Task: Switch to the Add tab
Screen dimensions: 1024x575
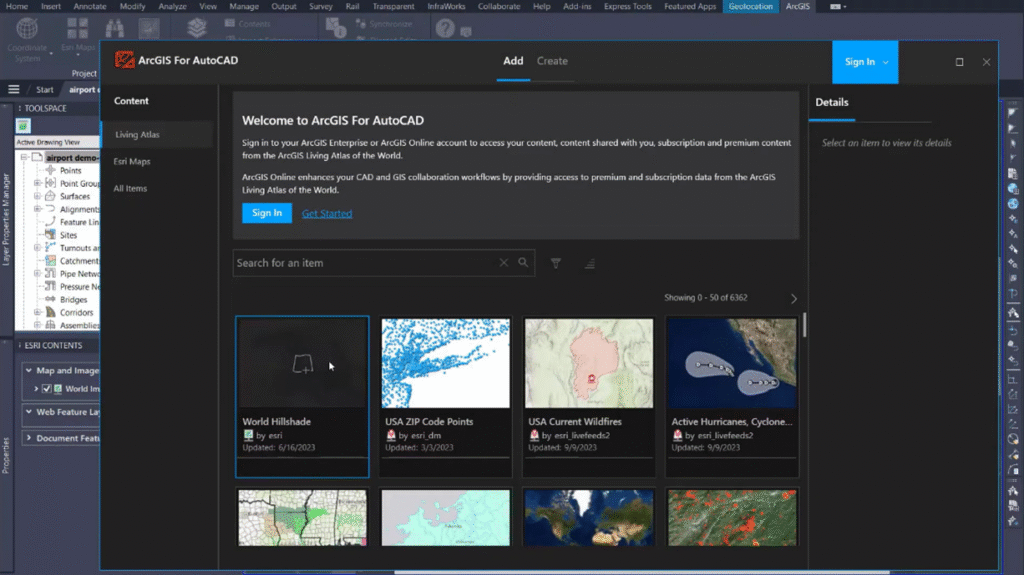Action: [x=513, y=61]
